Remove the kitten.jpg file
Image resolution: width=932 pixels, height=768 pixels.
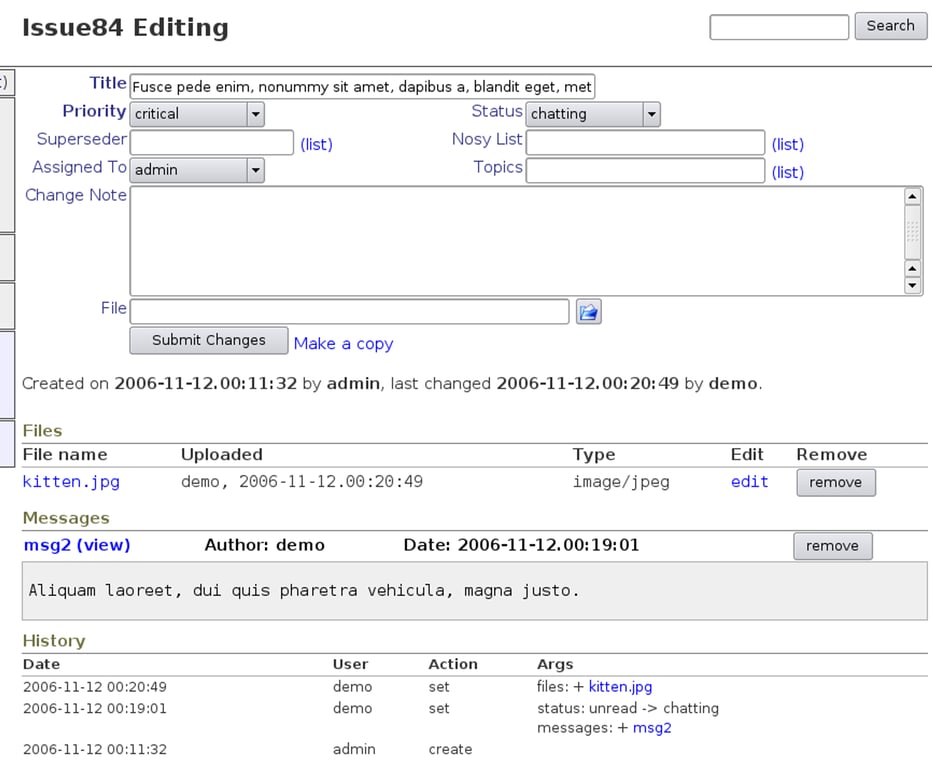[835, 482]
